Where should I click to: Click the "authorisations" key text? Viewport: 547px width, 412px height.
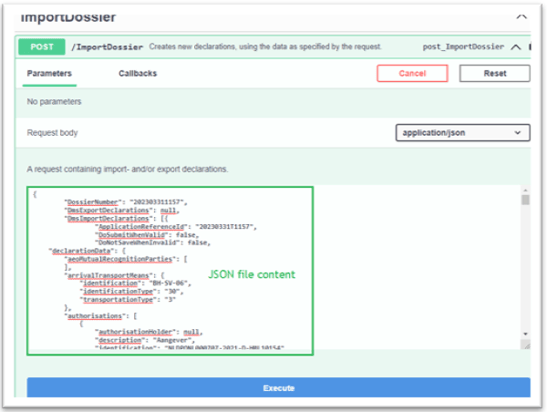point(95,316)
